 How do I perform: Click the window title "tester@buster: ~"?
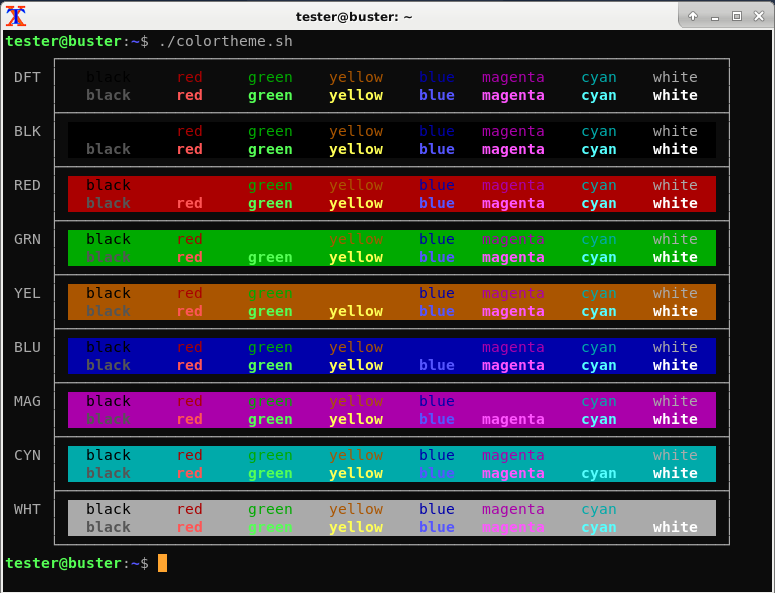(354, 16)
